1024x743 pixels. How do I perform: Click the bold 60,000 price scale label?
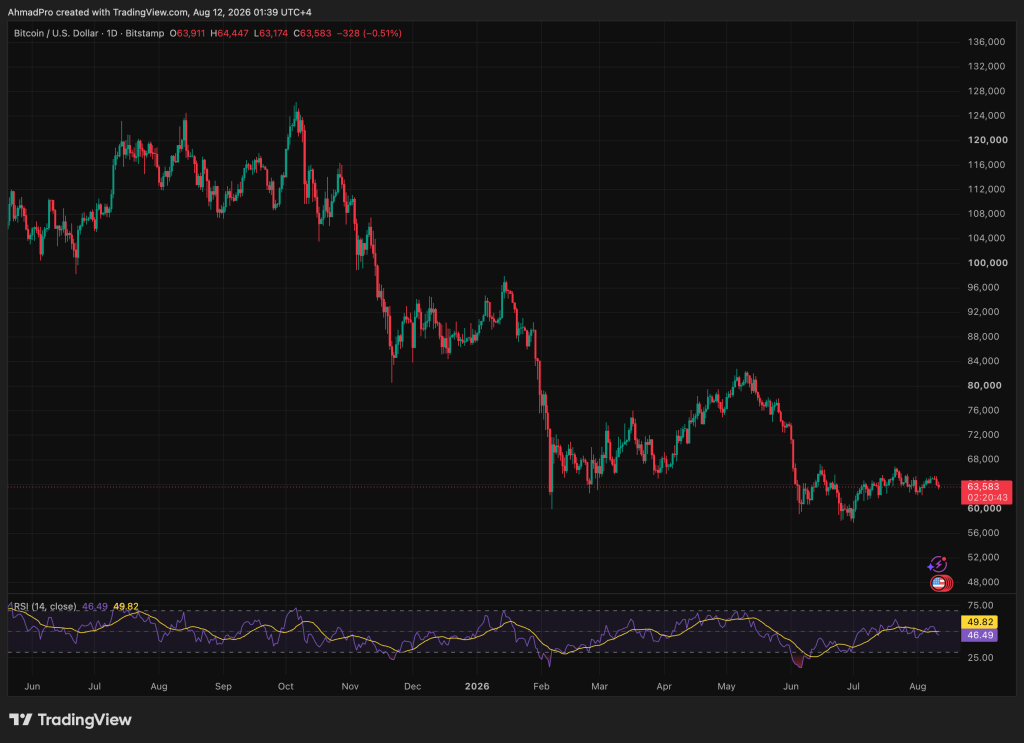(x=984, y=508)
